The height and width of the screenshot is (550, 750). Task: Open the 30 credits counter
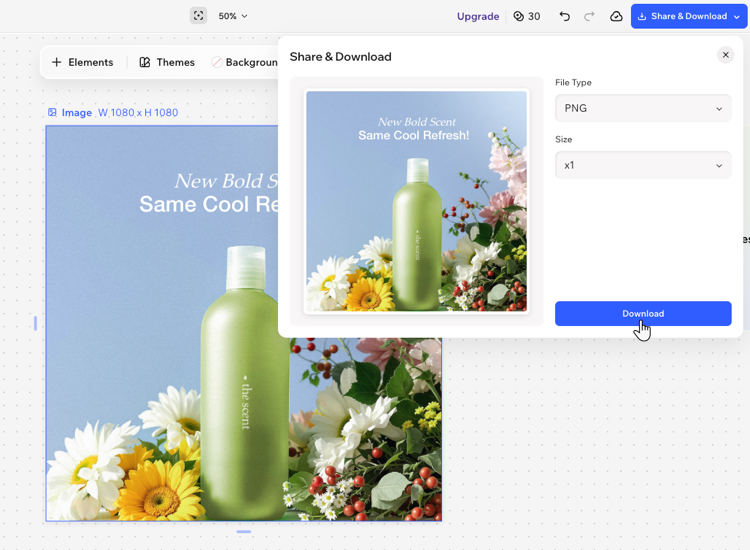527,16
